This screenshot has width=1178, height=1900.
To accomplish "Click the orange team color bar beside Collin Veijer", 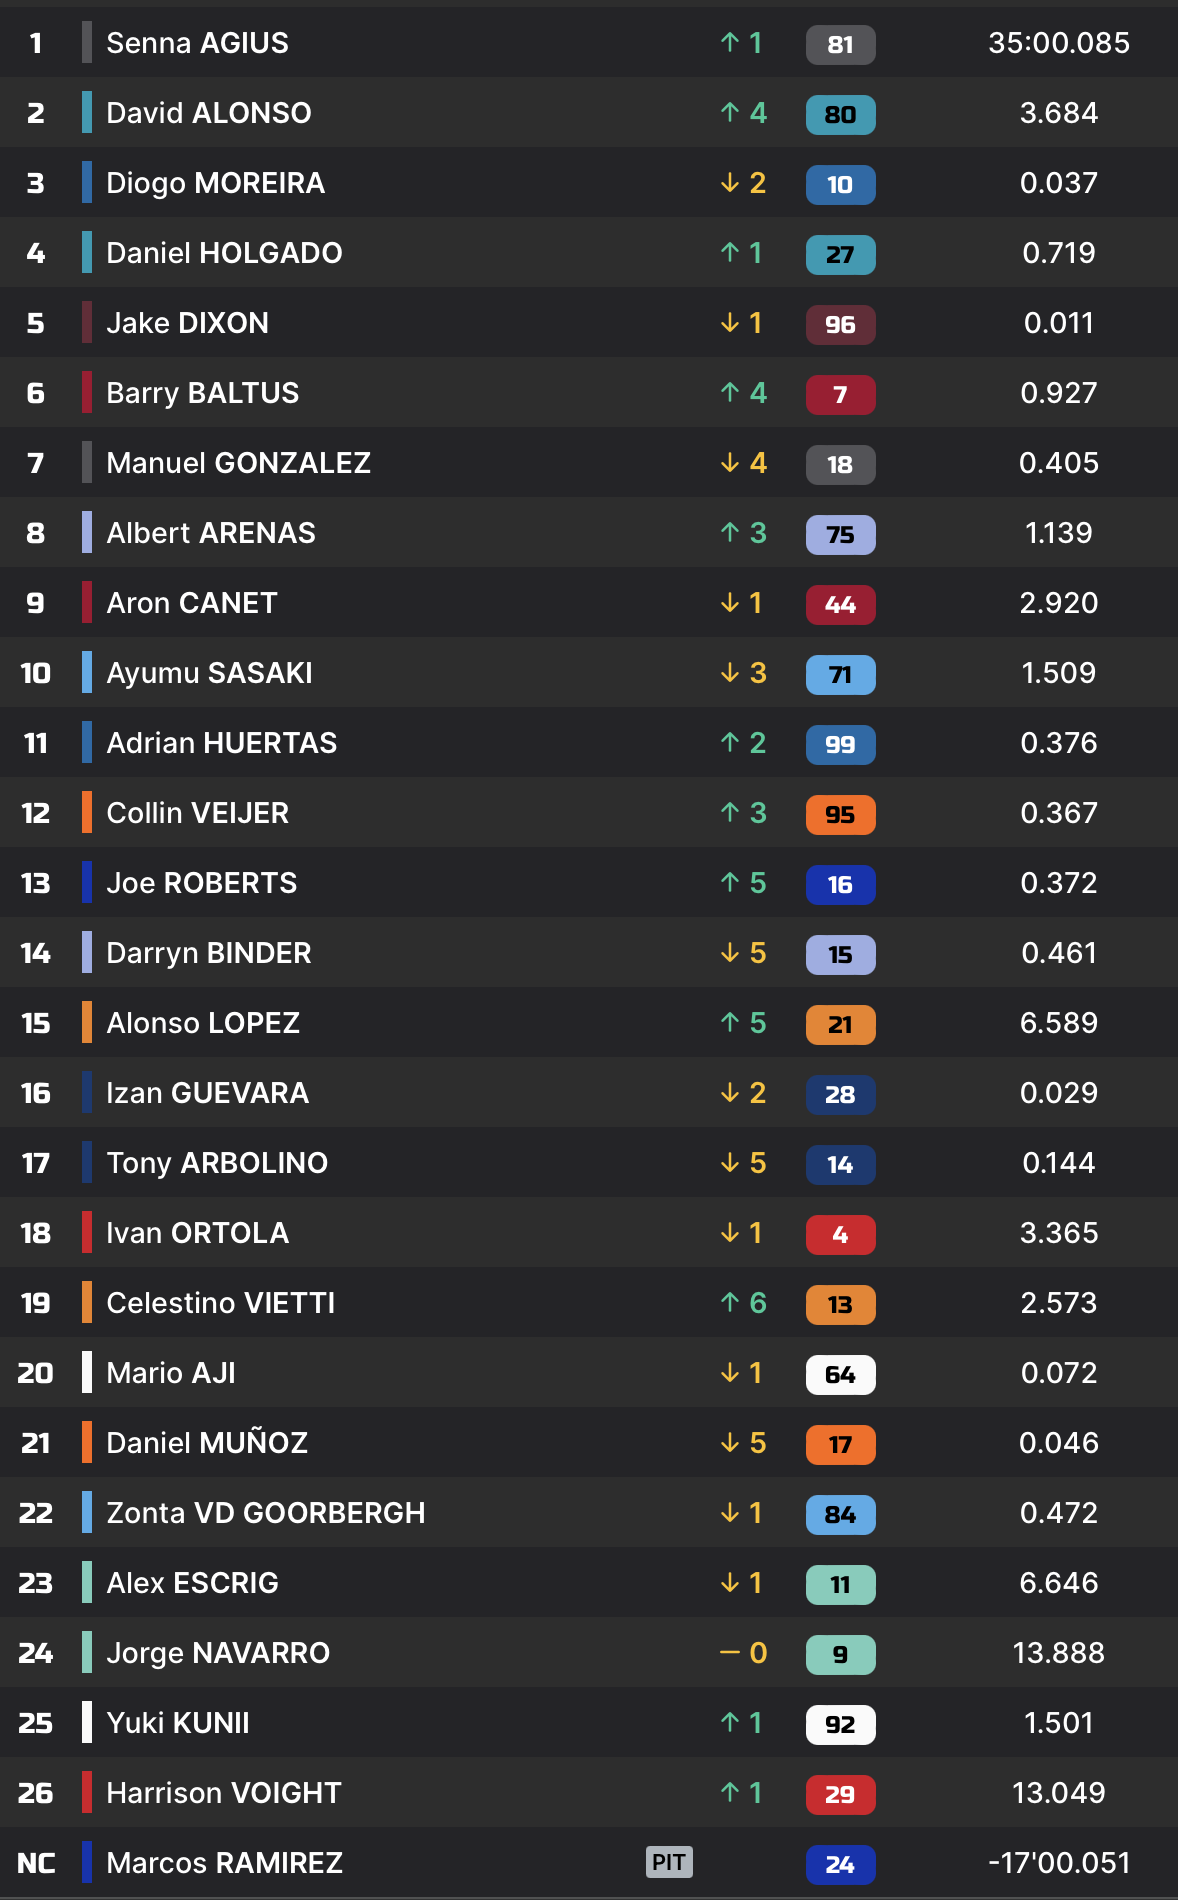I will point(87,812).
